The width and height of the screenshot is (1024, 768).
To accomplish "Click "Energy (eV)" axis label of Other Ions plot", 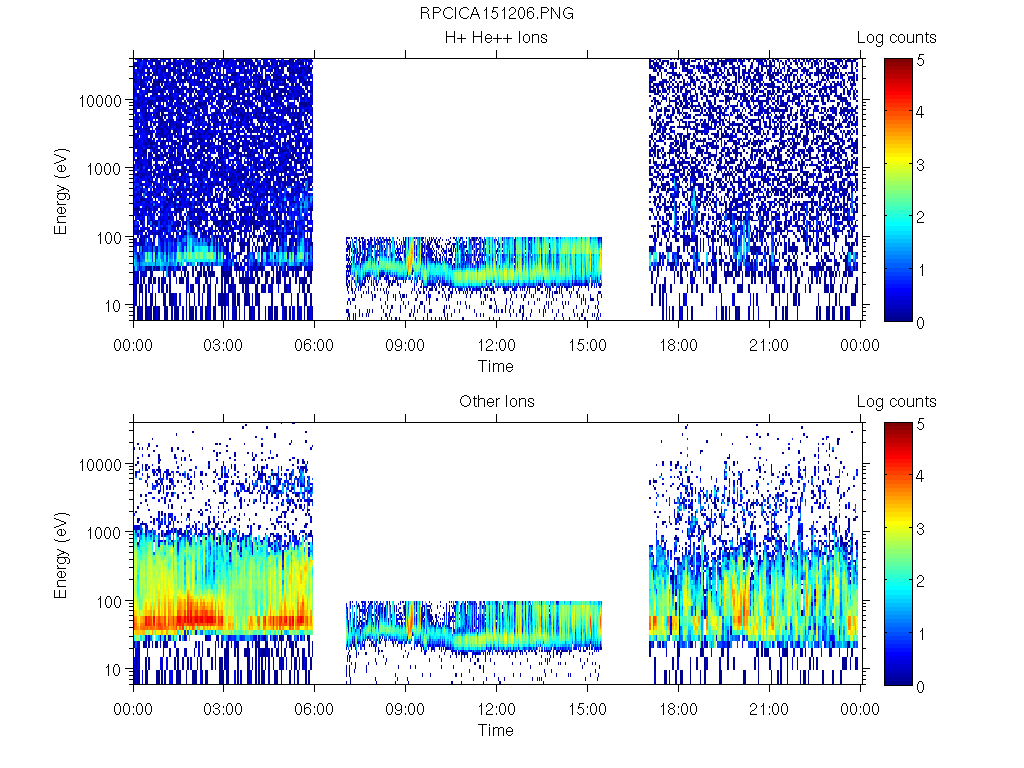I will [61, 555].
